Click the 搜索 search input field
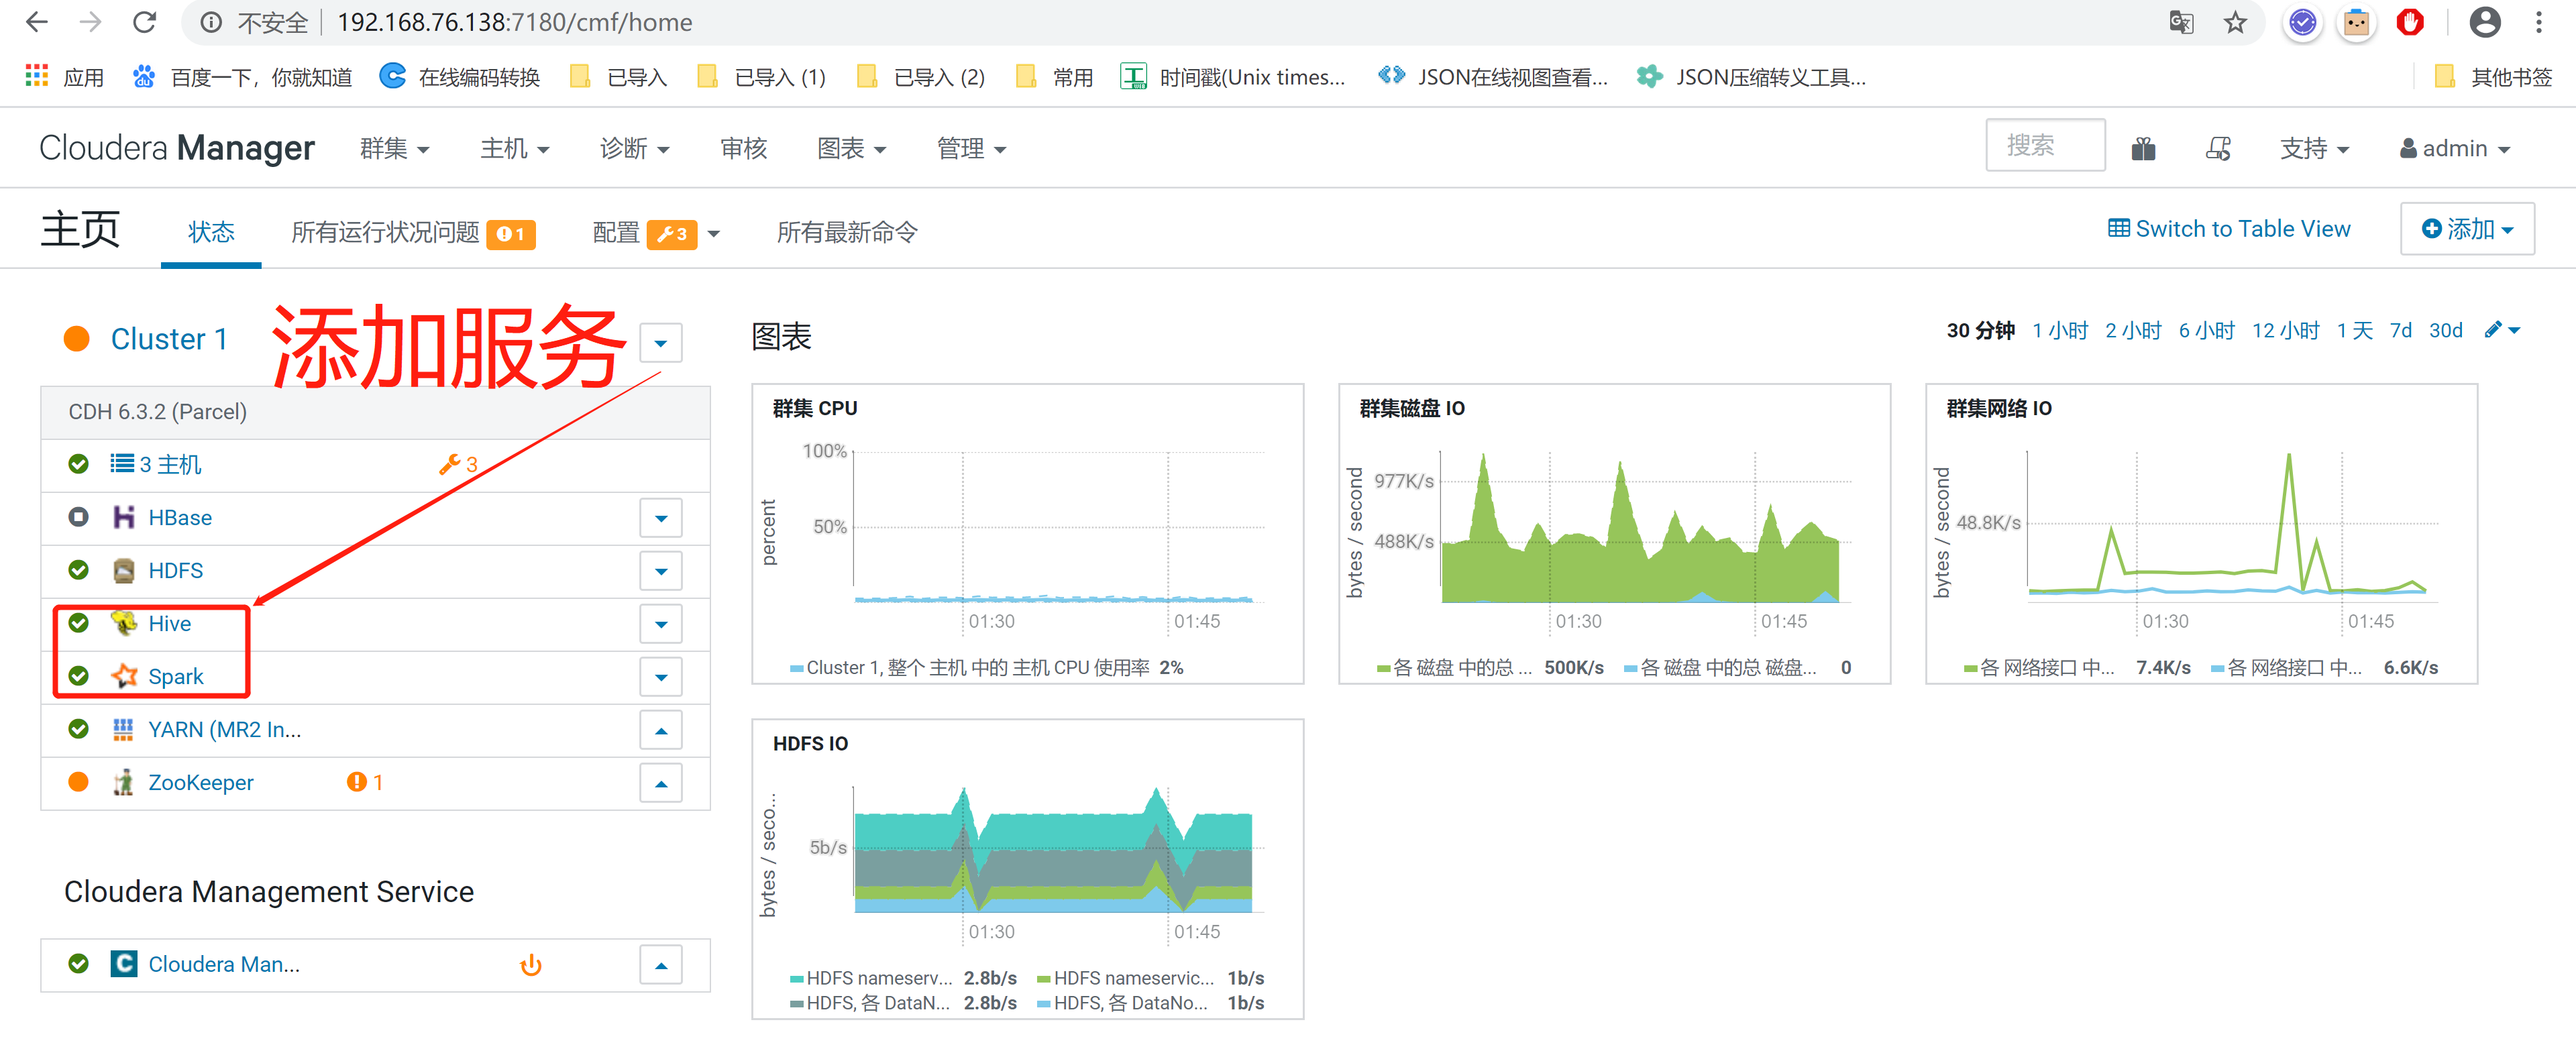Image resolution: width=2576 pixels, height=1055 pixels. [x=2044, y=146]
